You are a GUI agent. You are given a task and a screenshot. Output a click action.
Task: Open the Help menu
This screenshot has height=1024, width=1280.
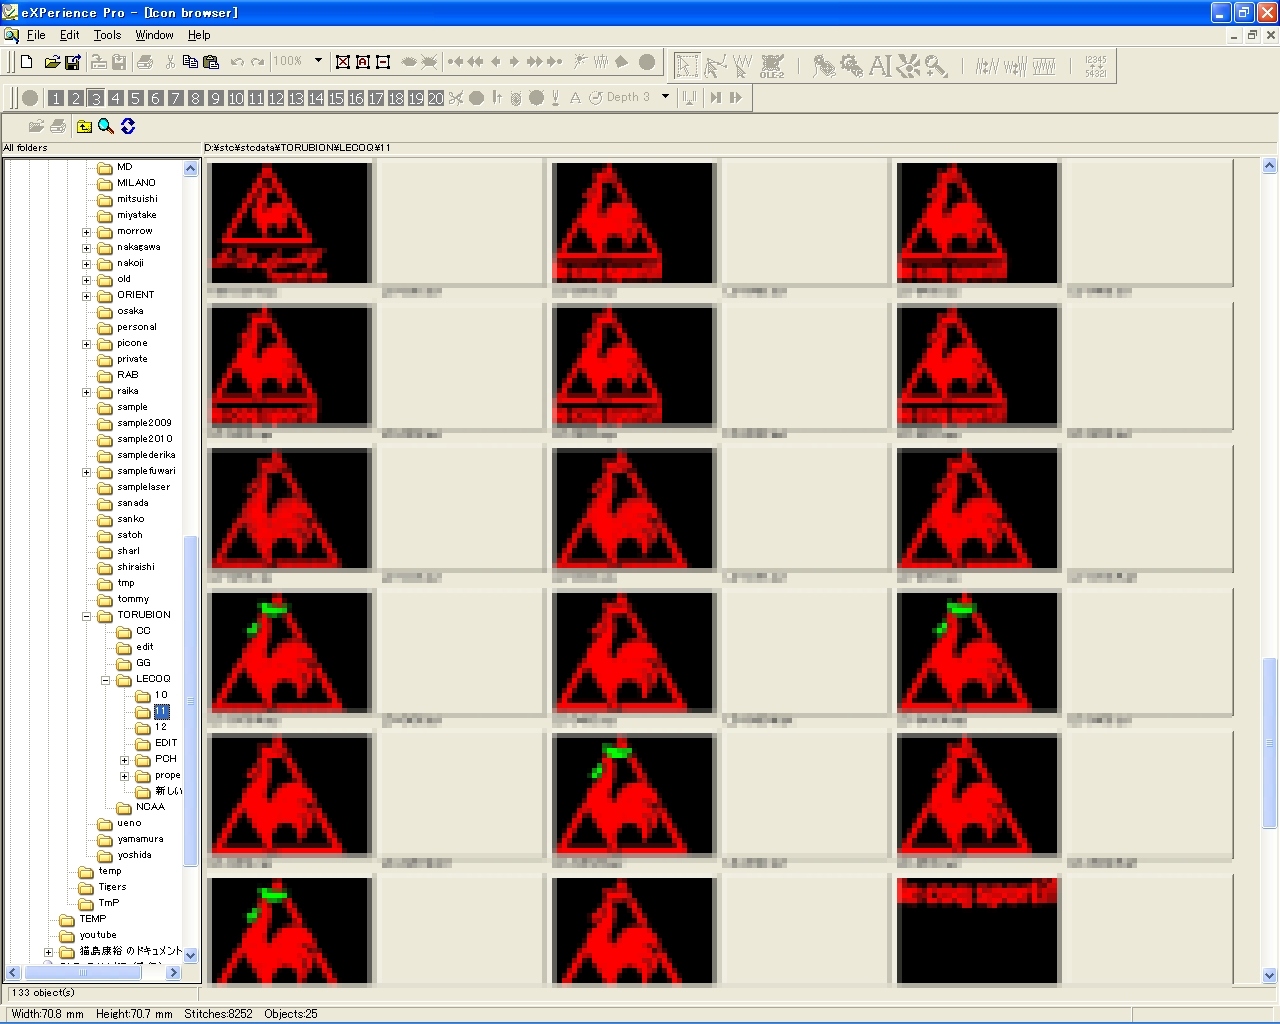pyautogui.click(x=199, y=35)
